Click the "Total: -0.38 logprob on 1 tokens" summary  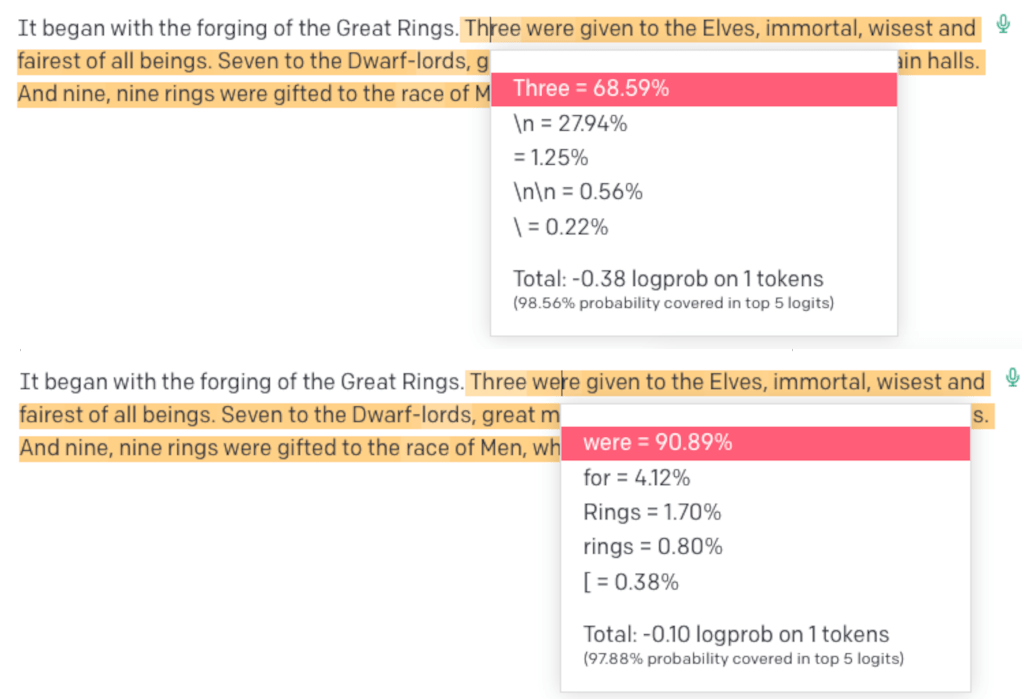668,279
